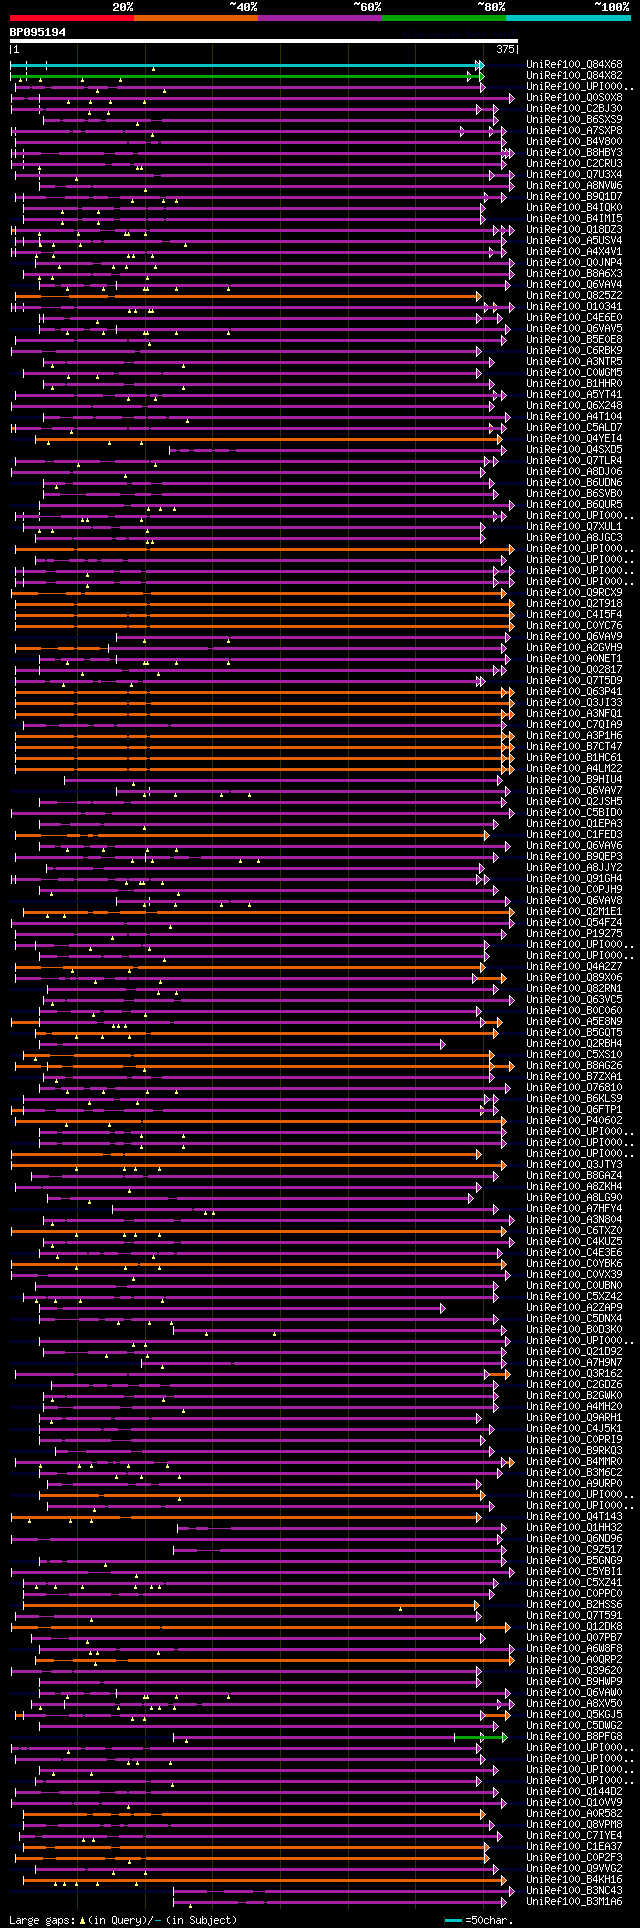Image resolution: width=640 pixels, height=1928 pixels.
Task: Select the UniRef100_B5E0E8 label
Action: tap(574, 340)
